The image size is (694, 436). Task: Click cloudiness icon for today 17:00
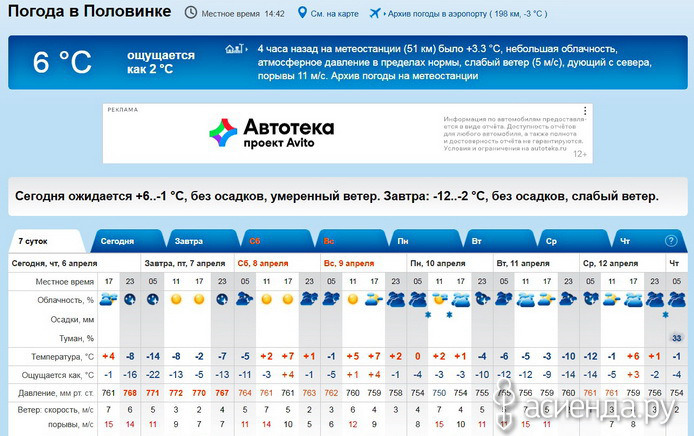(108, 300)
